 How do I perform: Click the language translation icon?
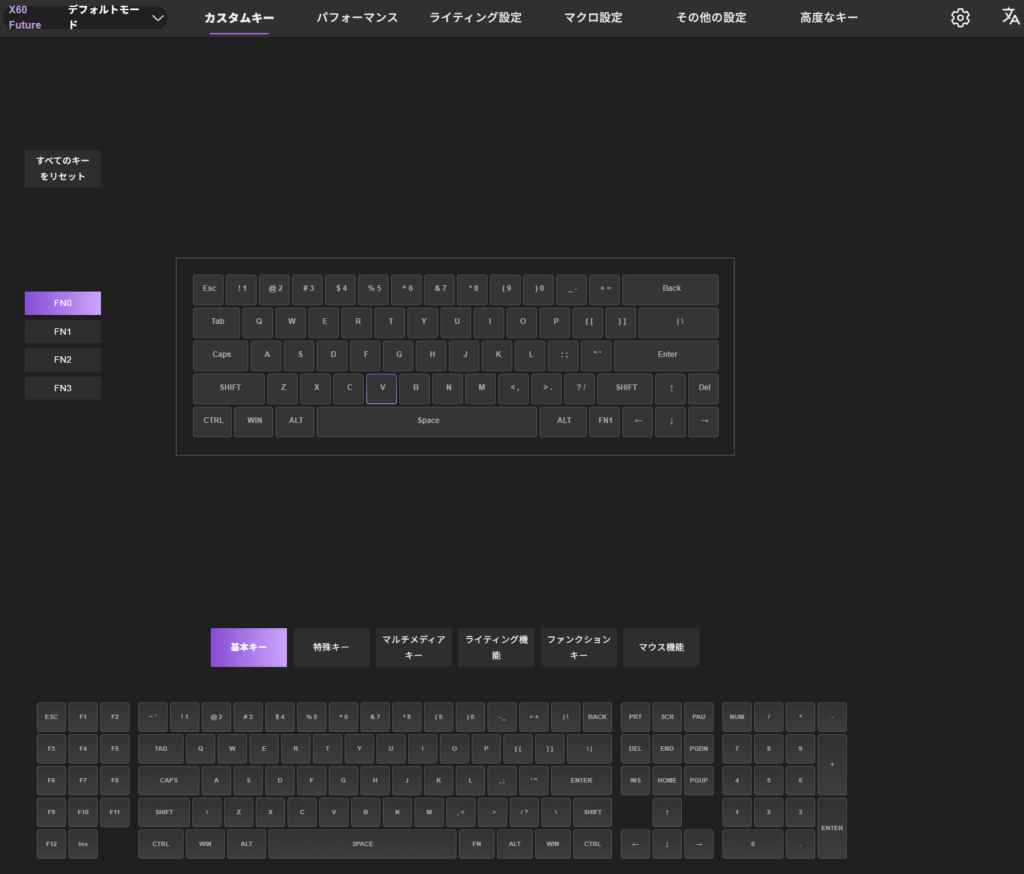pyautogui.click(x=1010, y=17)
